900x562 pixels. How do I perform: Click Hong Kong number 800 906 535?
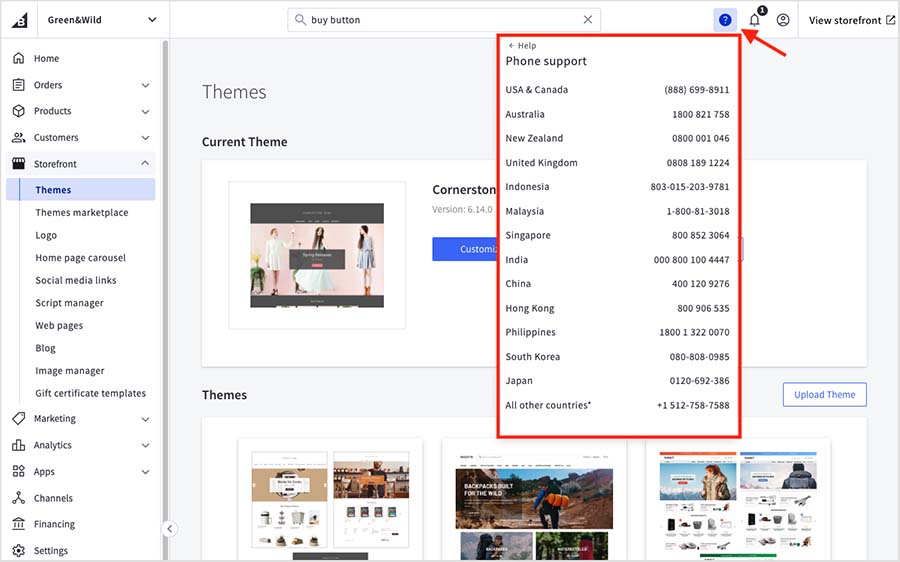703,308
